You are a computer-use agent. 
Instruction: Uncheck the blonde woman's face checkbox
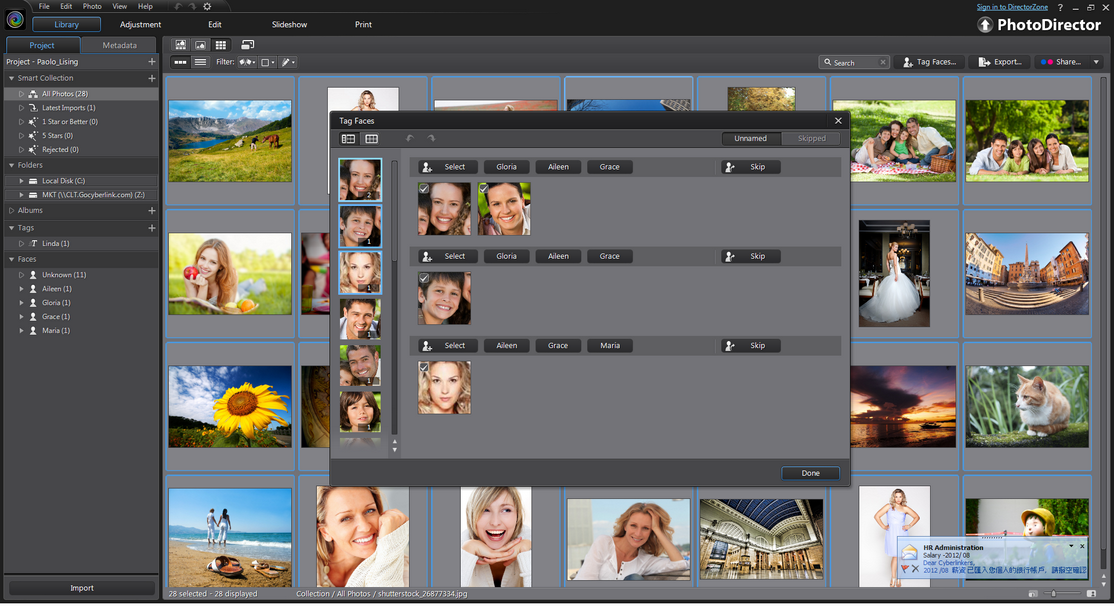tap(424, 367)
